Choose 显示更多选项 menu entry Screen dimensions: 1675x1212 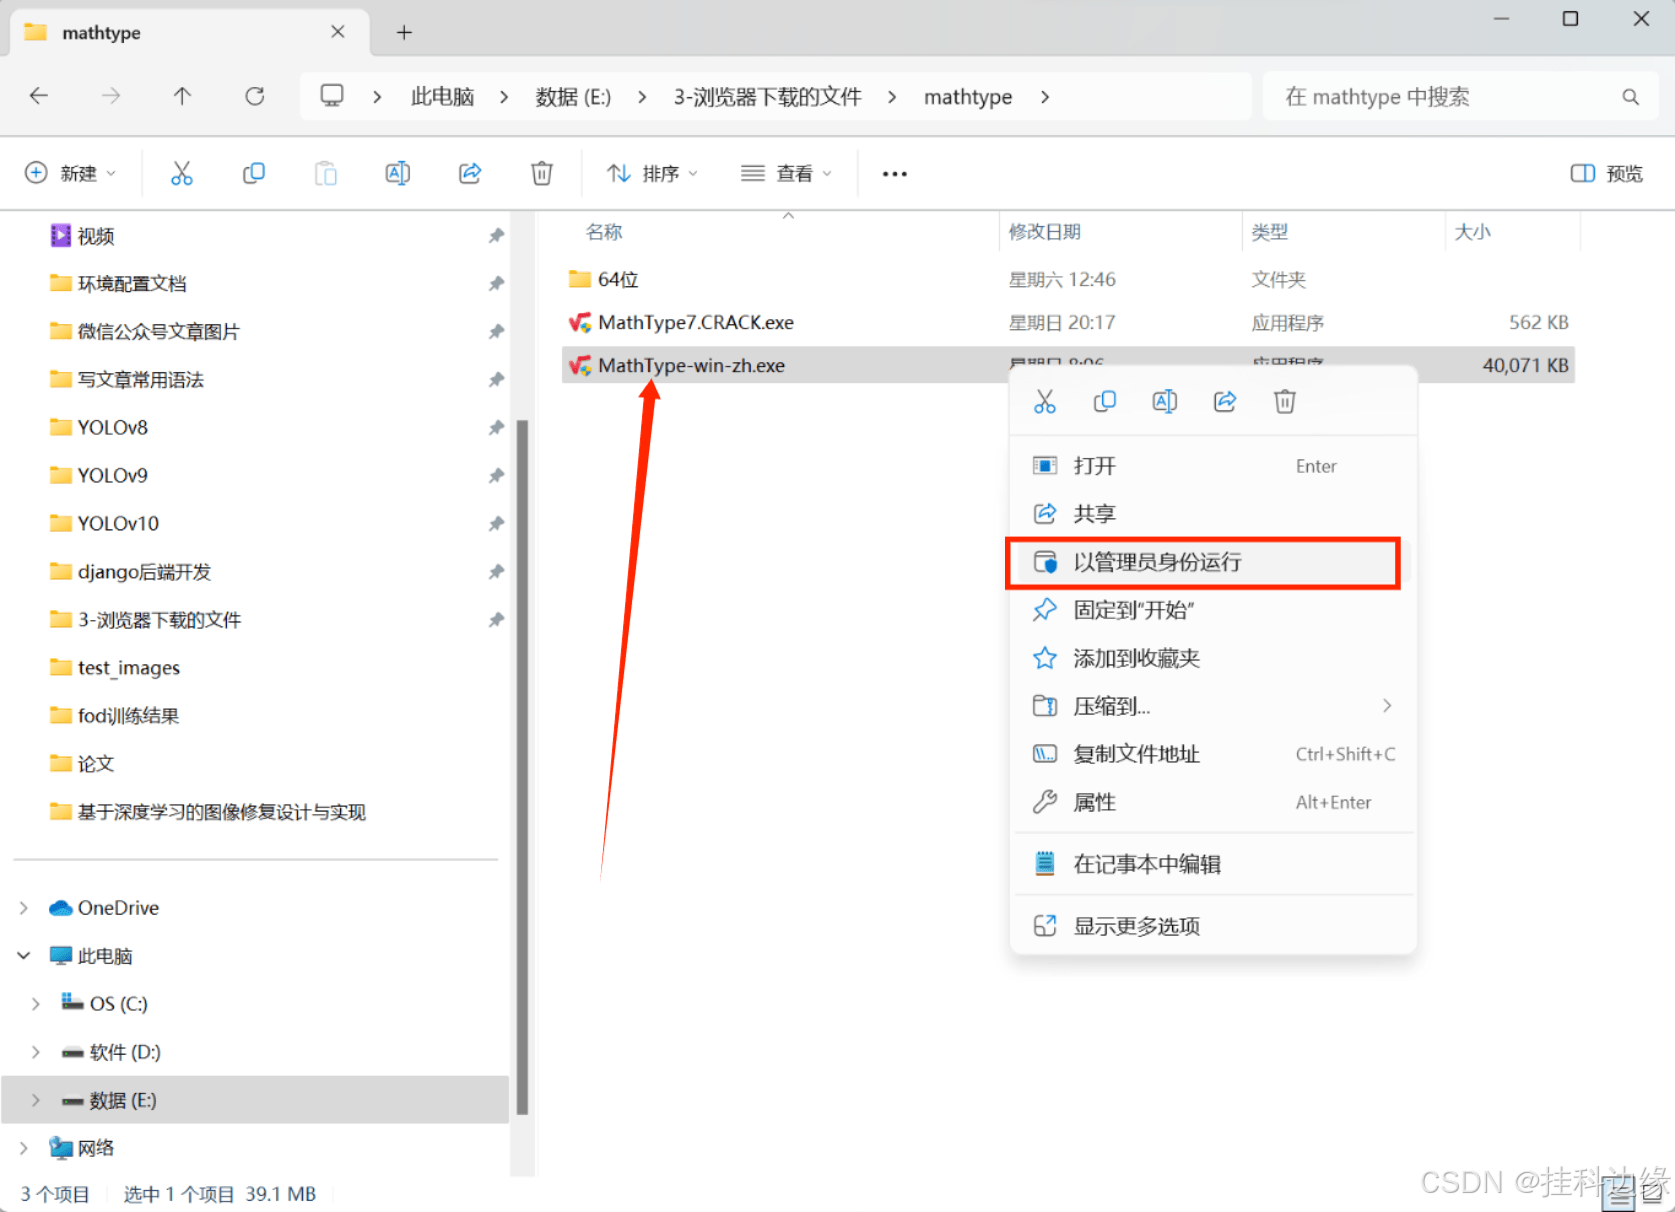point(1213,926)
